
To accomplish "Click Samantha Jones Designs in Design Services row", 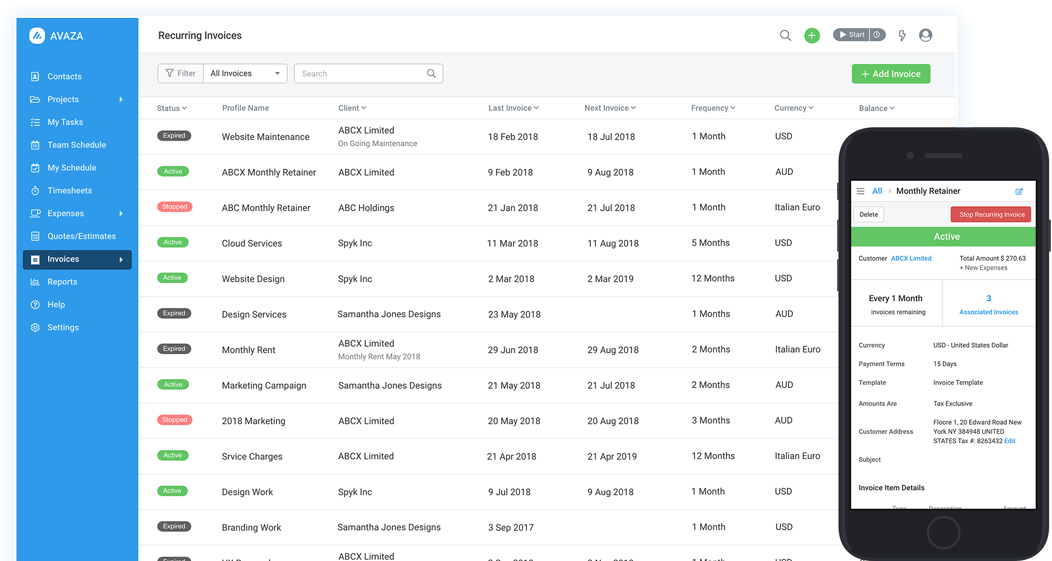I will 389,315.
